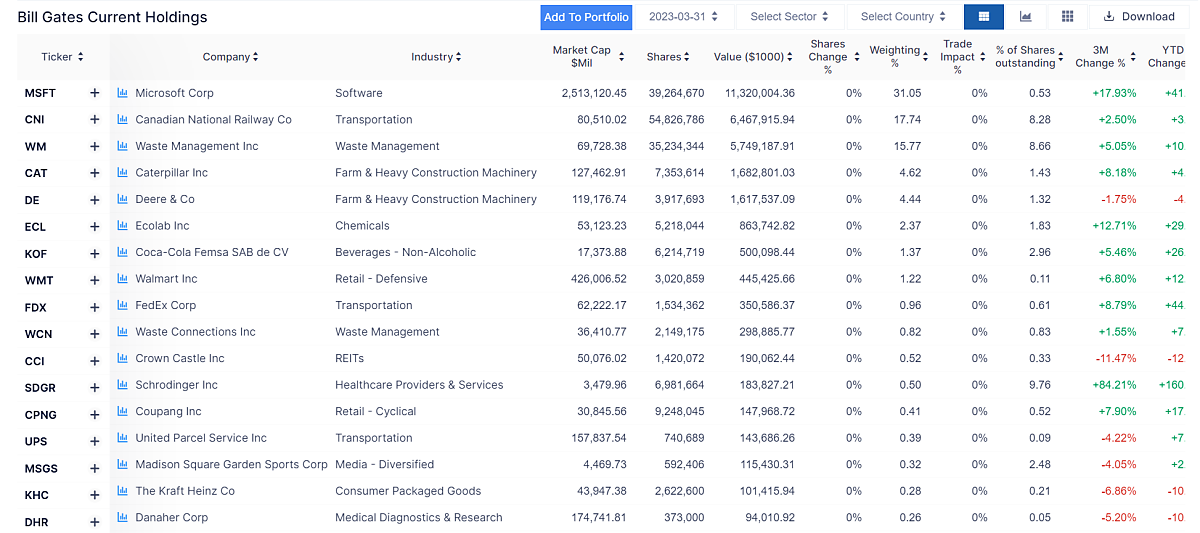
Task: Open chart icon for Caterpillar Inc
Action: 123,173
